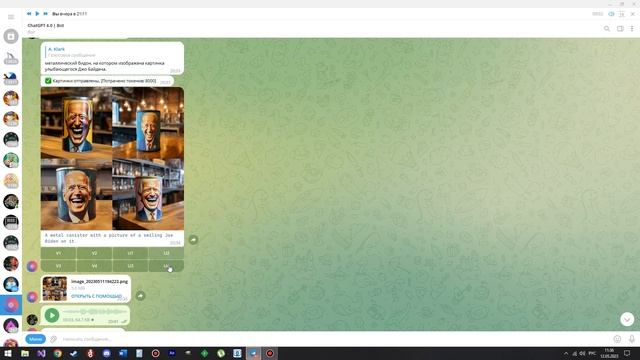640x360 pixels.
Task: Open the hamburger main menu
Action: pyautogui.click(x=11, y=17)
